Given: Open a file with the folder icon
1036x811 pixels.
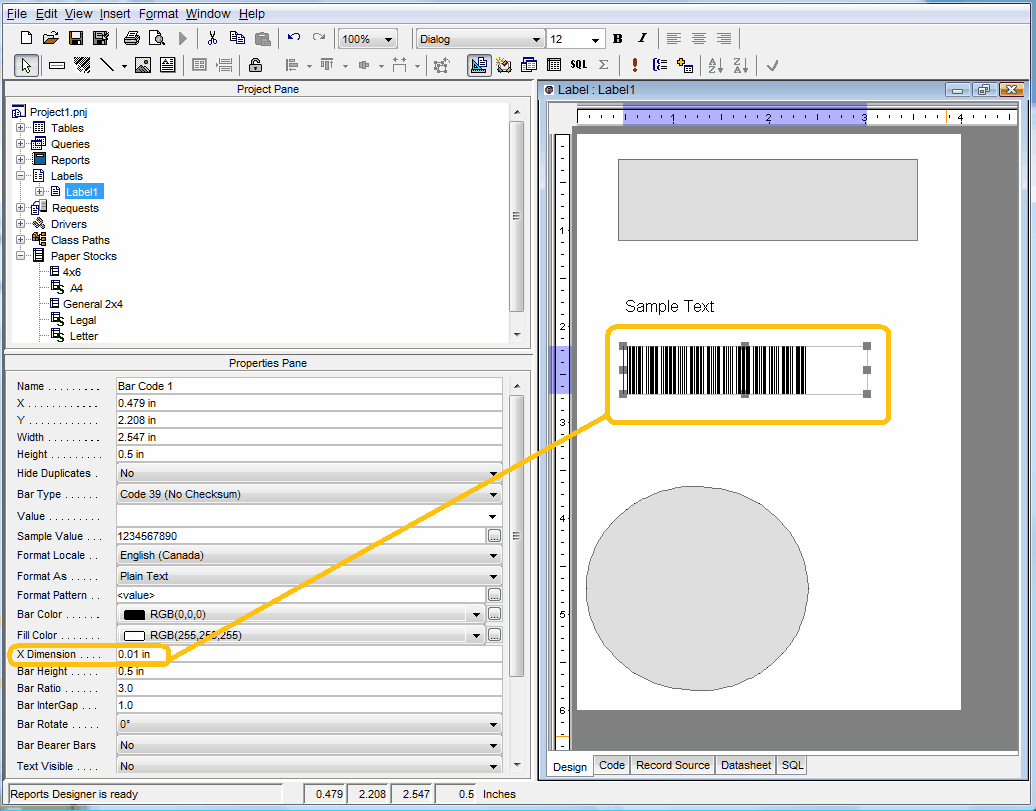Looking at the screenshot, I should (x=51, y=38).
